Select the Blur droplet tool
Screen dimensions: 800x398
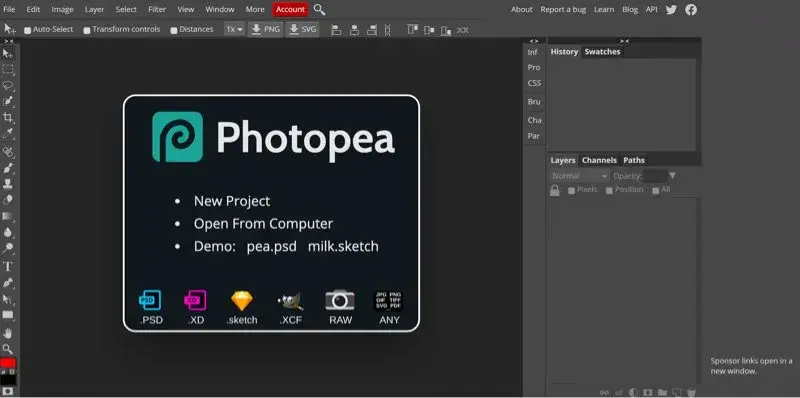(x=8, y=233)
